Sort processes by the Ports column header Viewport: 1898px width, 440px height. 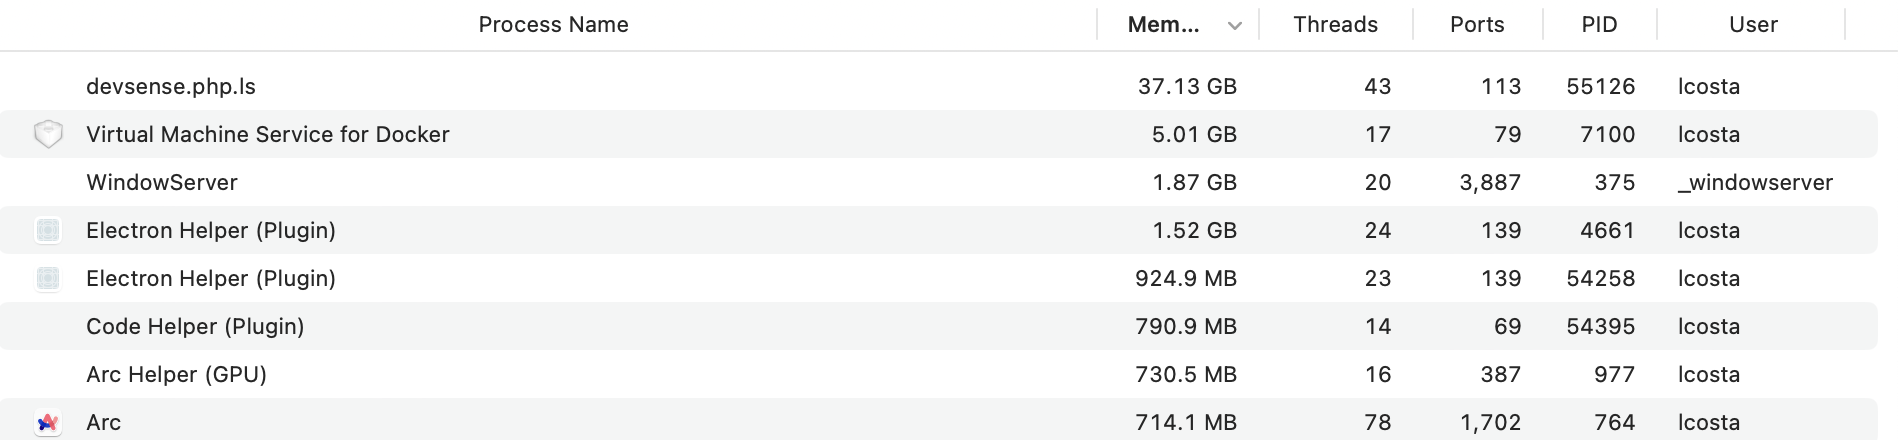tap(1477, 25)
